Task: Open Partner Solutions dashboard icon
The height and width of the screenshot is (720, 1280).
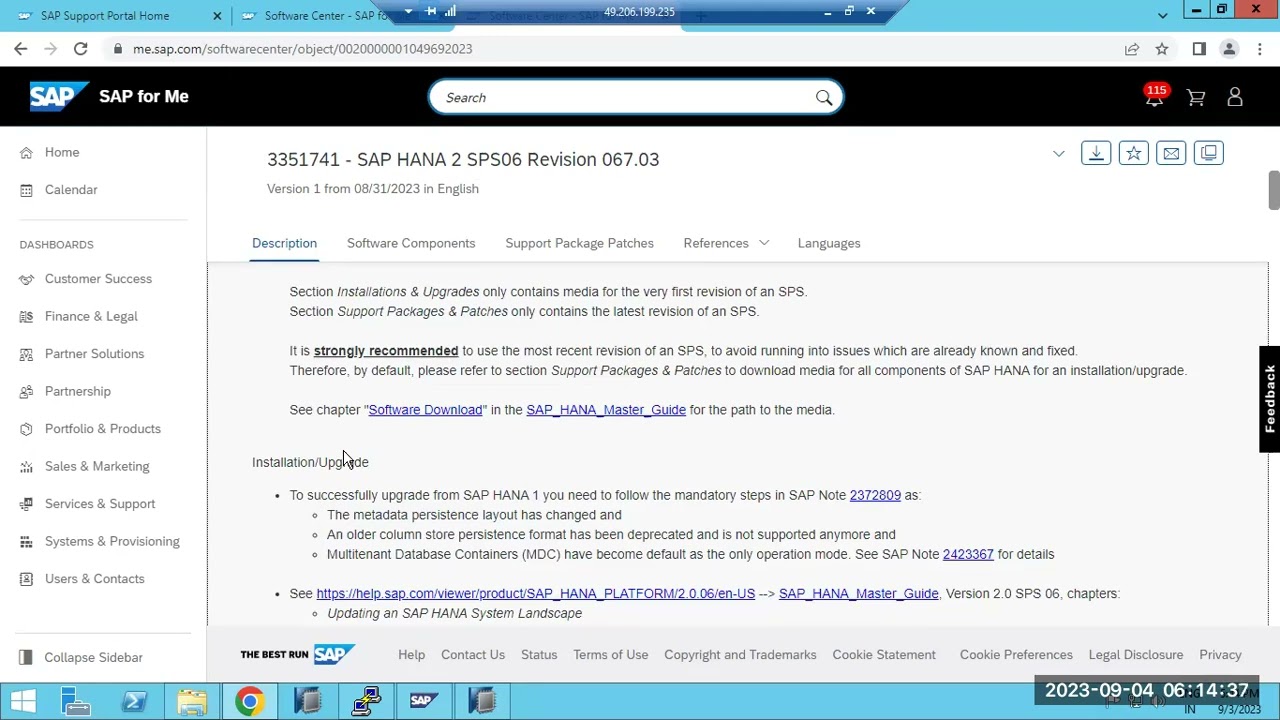Action: pos(26,354)
